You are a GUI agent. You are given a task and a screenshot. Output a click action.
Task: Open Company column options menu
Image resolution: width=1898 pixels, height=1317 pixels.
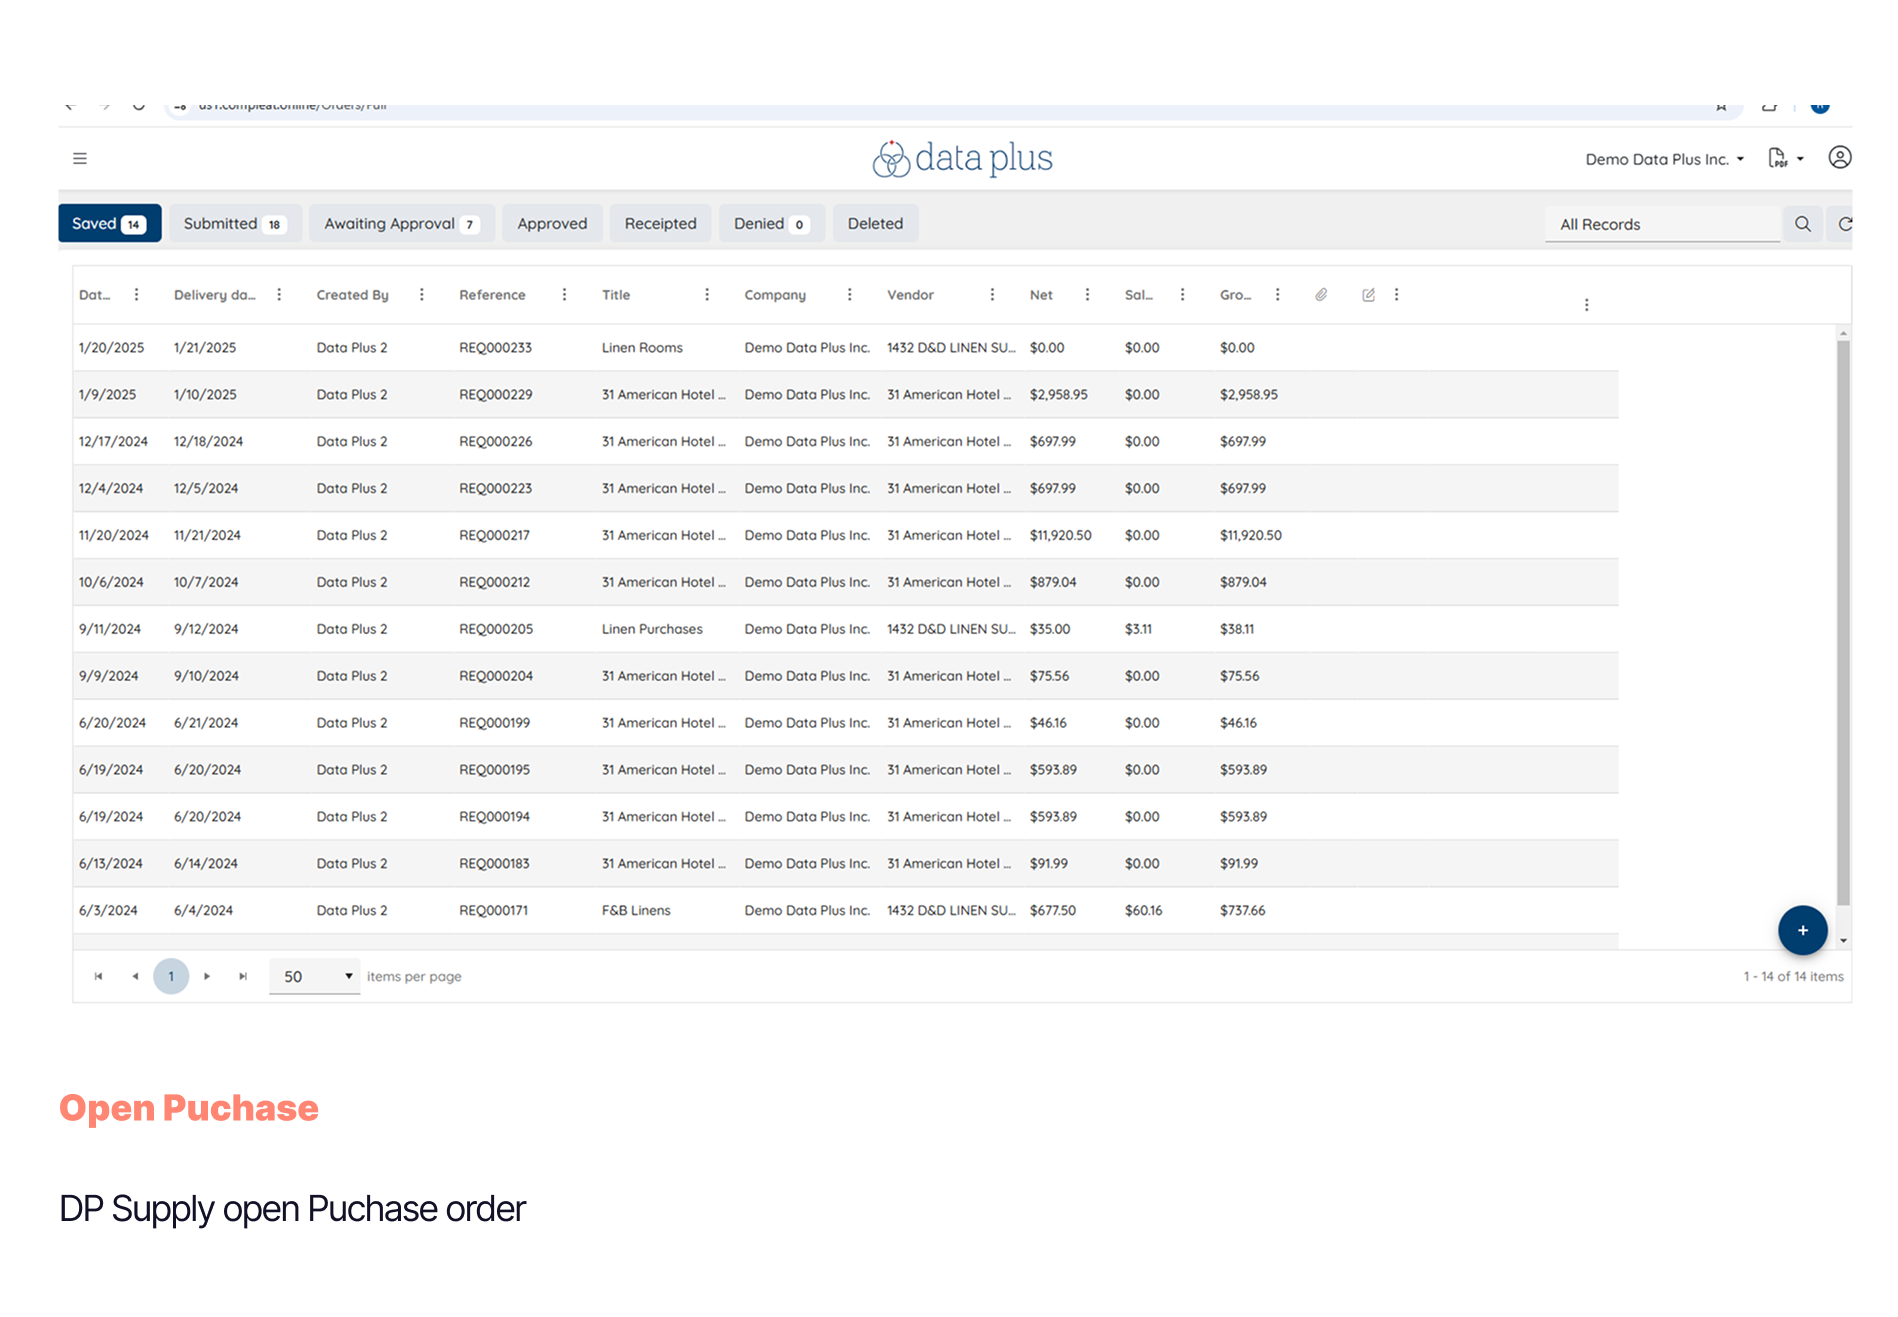(x=849, y=295)
